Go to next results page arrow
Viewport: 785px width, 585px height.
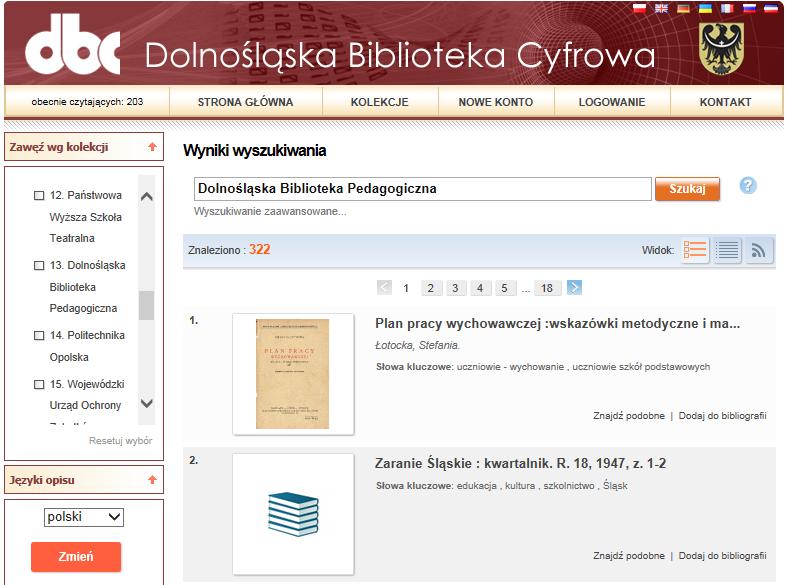[x=574, y=287]
